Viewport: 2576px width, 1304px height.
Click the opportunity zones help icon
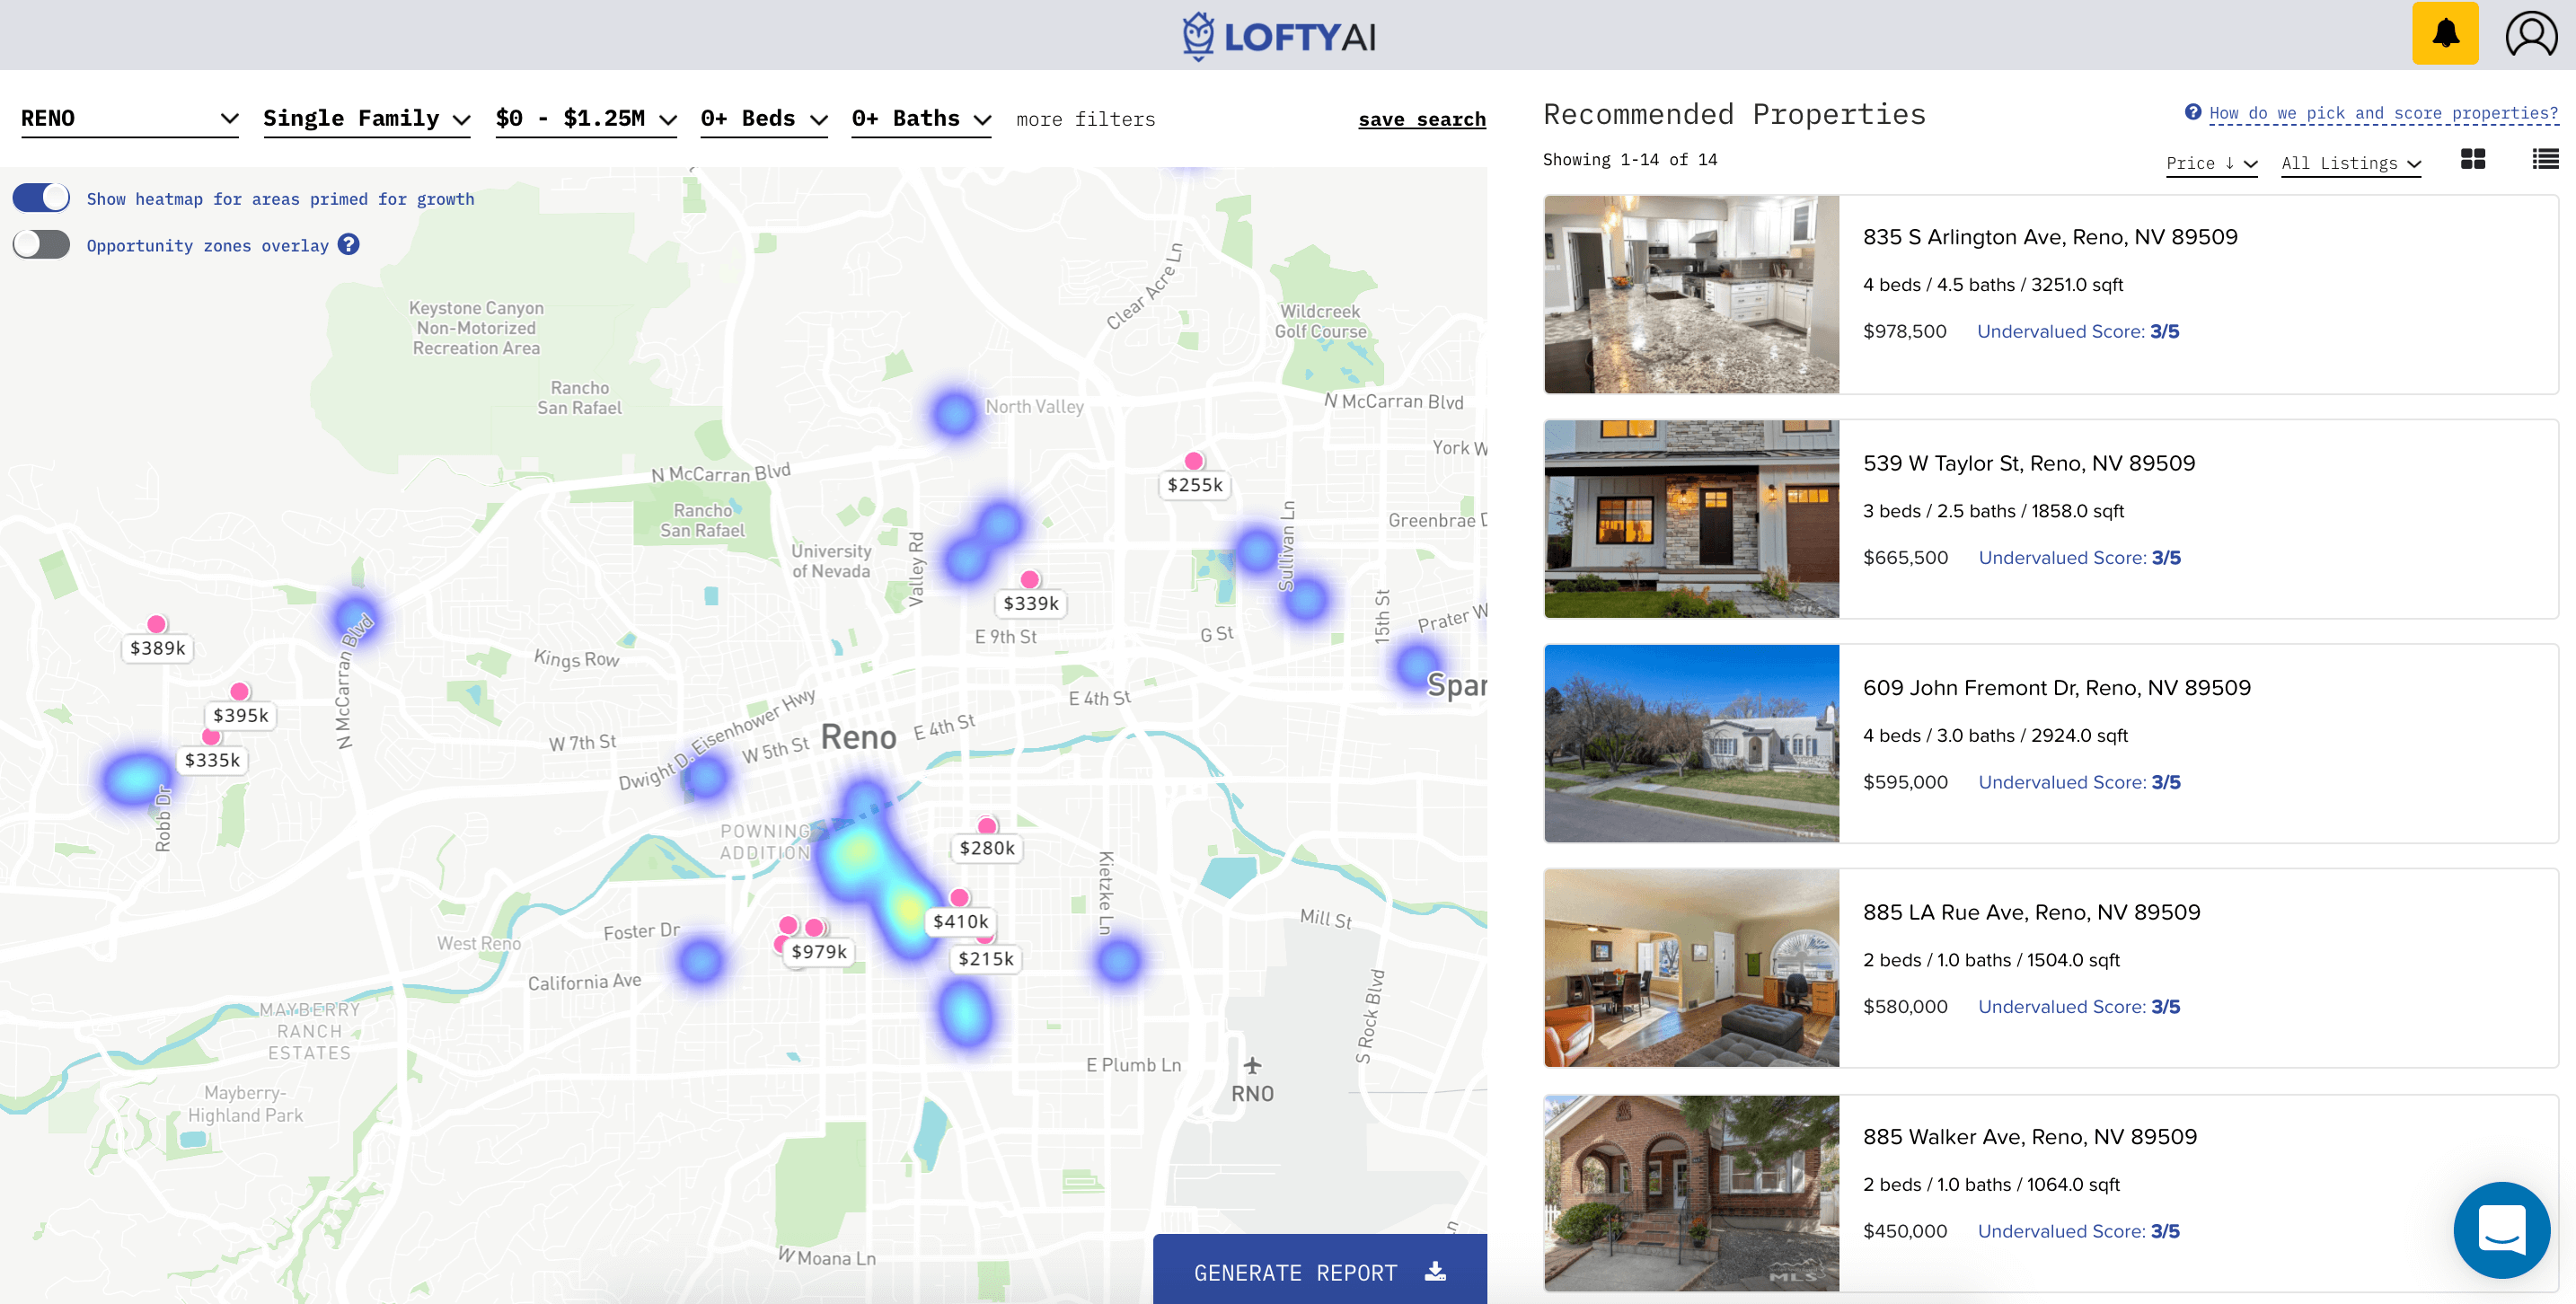point(348,245)
